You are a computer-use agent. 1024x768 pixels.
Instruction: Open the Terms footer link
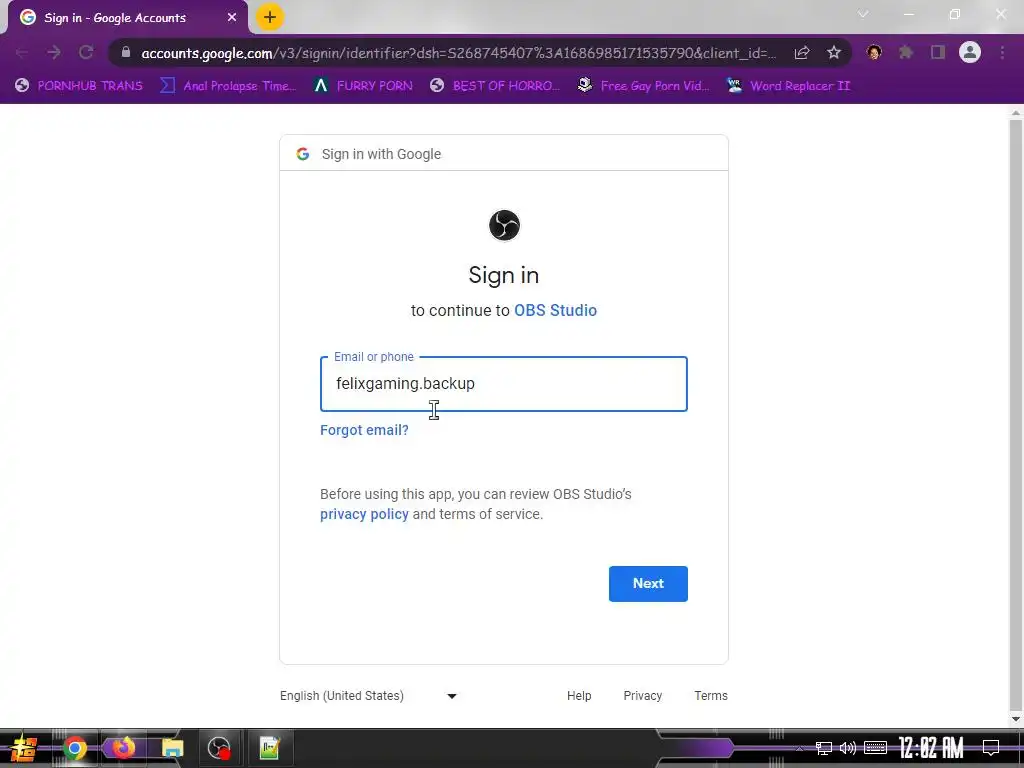[x=711, y=696]
